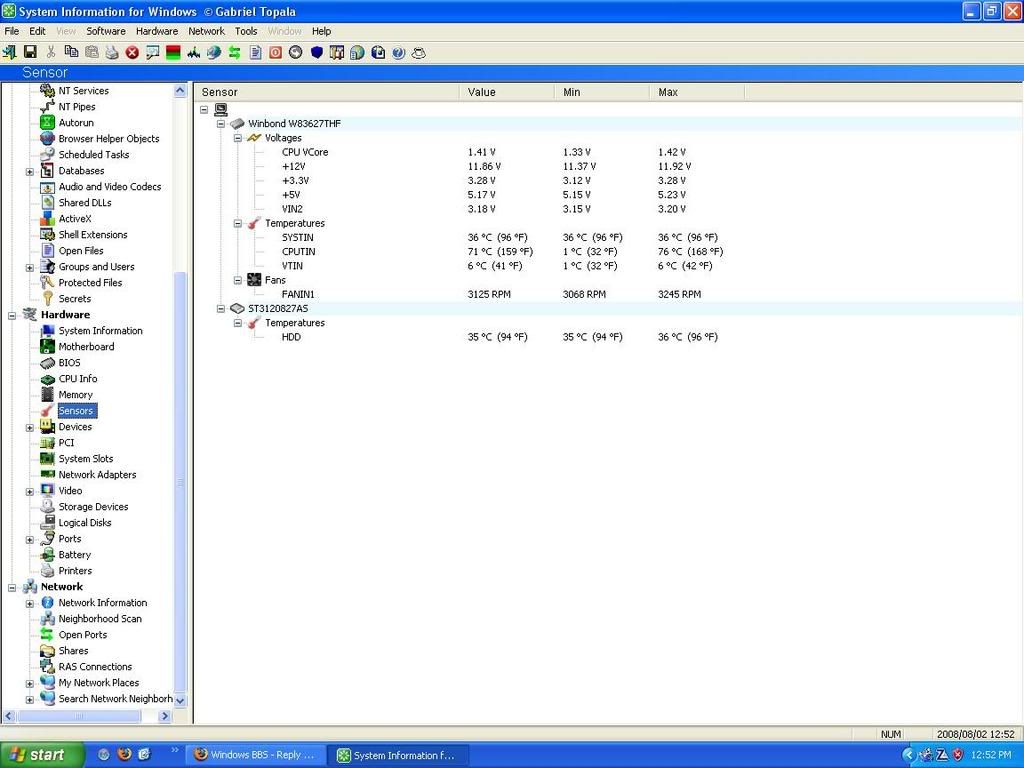
Task: Open the Windows Start menu
Action: click(x=41, y=755)
